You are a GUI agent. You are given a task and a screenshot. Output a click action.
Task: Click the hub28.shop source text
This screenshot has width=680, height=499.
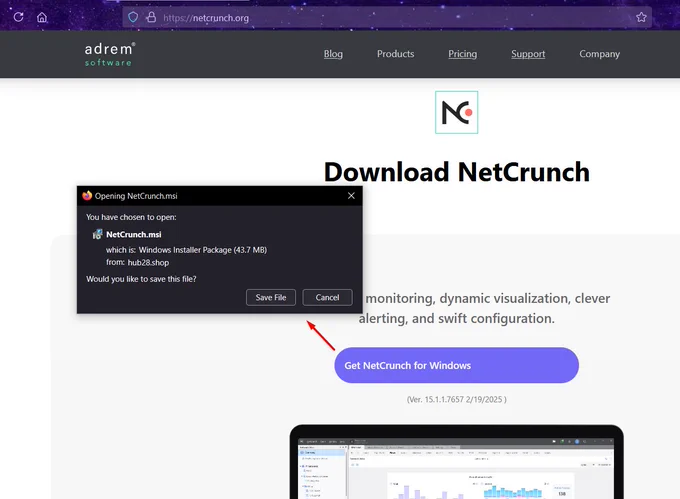click(x=148, y=262)
